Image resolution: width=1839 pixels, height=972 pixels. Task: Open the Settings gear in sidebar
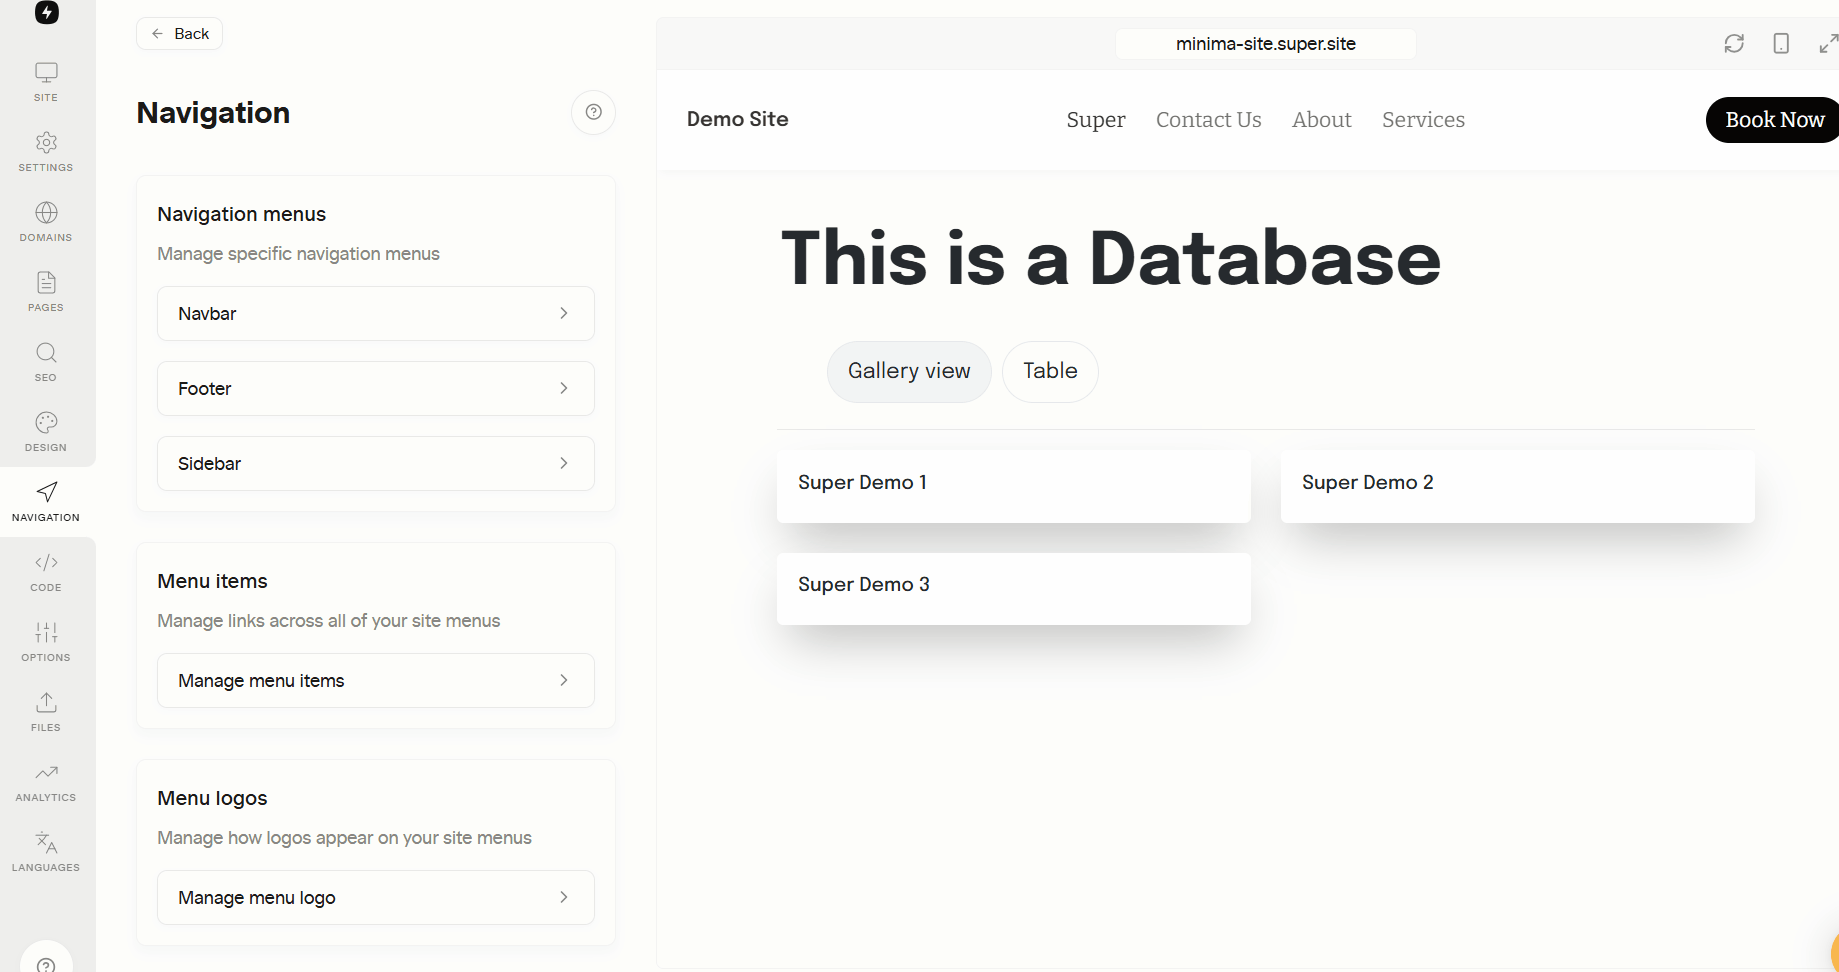[46, 152]
